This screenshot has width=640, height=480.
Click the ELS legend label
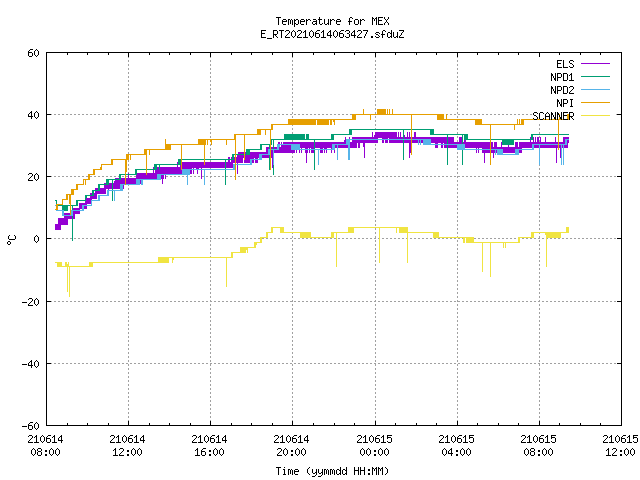(x=565, y=64)
